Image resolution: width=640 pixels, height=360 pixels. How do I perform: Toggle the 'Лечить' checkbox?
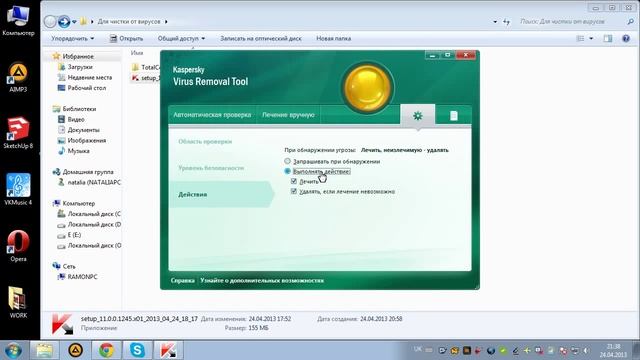293,181
